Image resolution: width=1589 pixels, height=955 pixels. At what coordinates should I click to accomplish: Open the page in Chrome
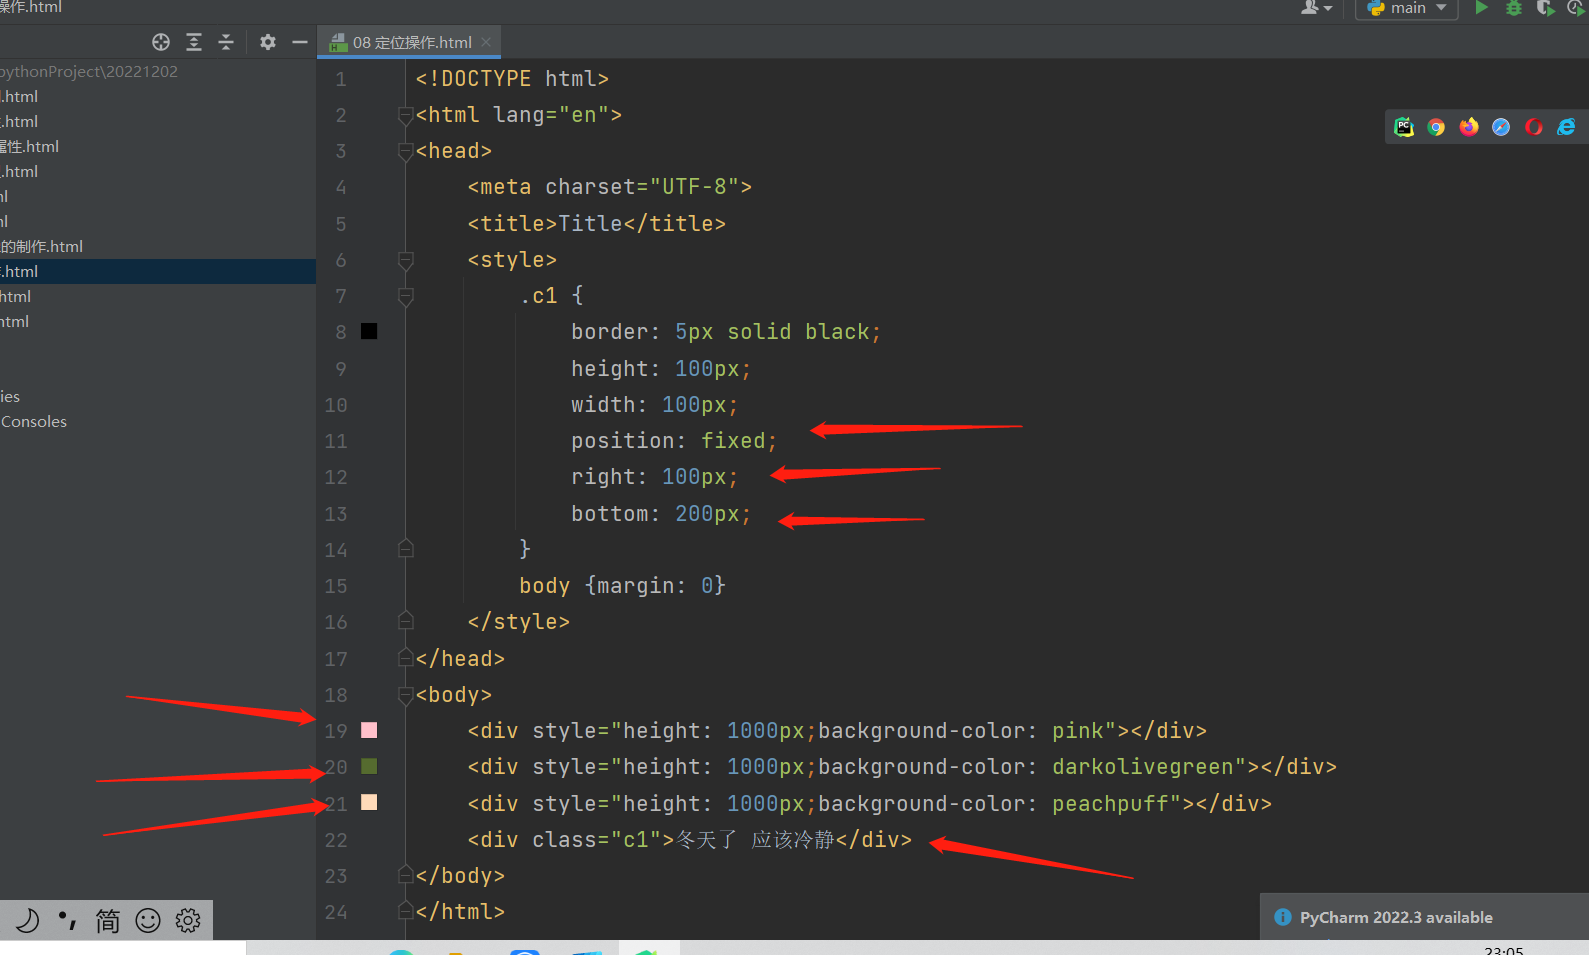(1436, 127)
